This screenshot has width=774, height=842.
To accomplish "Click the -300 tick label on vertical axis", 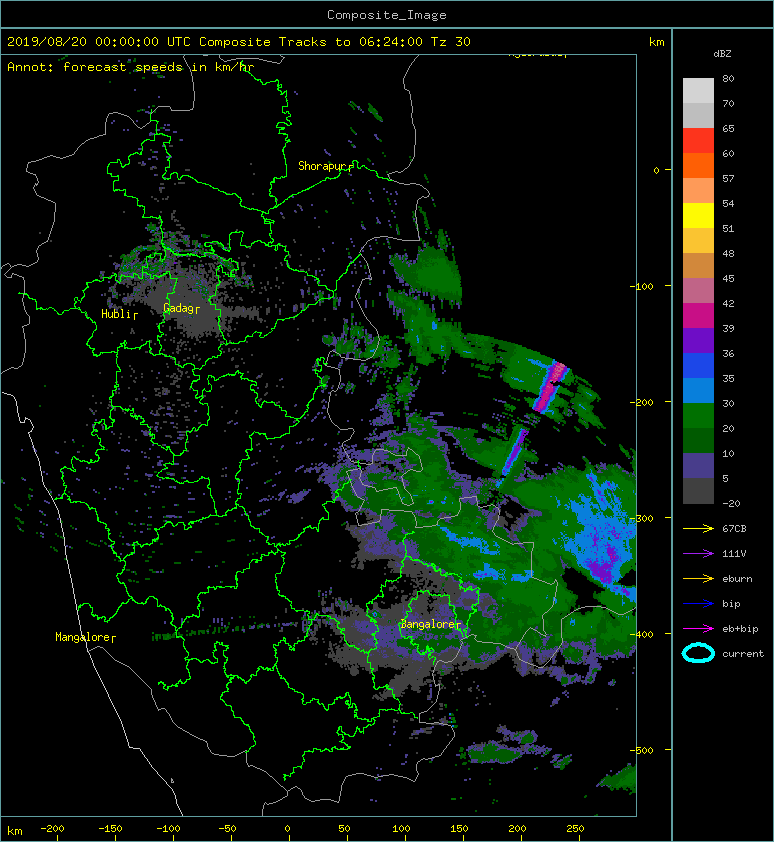I will coord(641,518).
